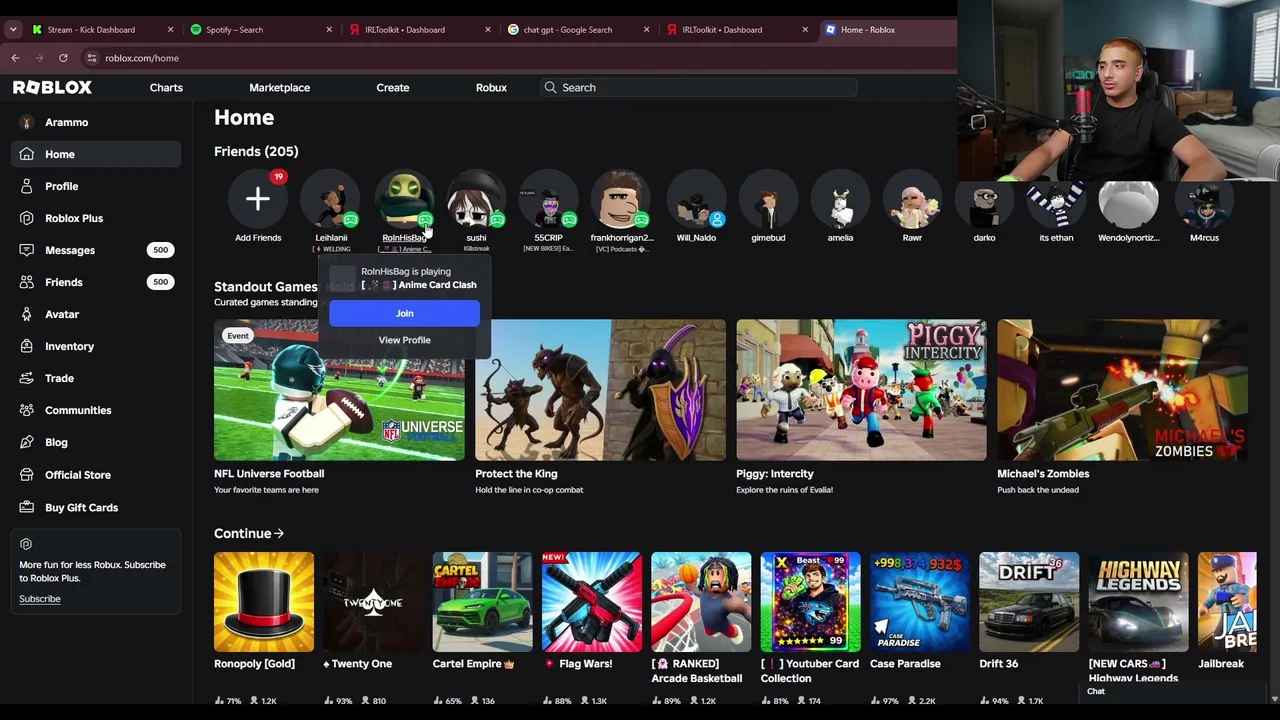Open Trade from the sidebar
The height and width of the screenshot is (720, 1280).
(59, 378)
